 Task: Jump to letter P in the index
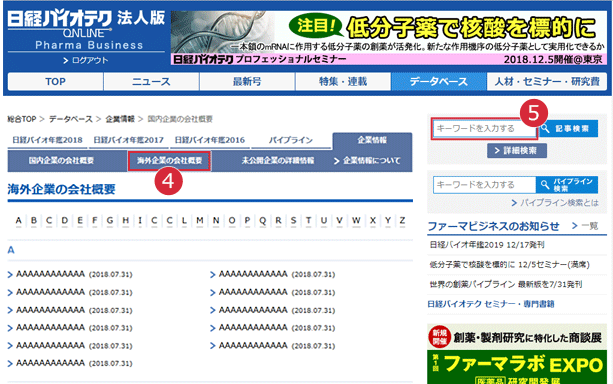[x=247, y=221]
